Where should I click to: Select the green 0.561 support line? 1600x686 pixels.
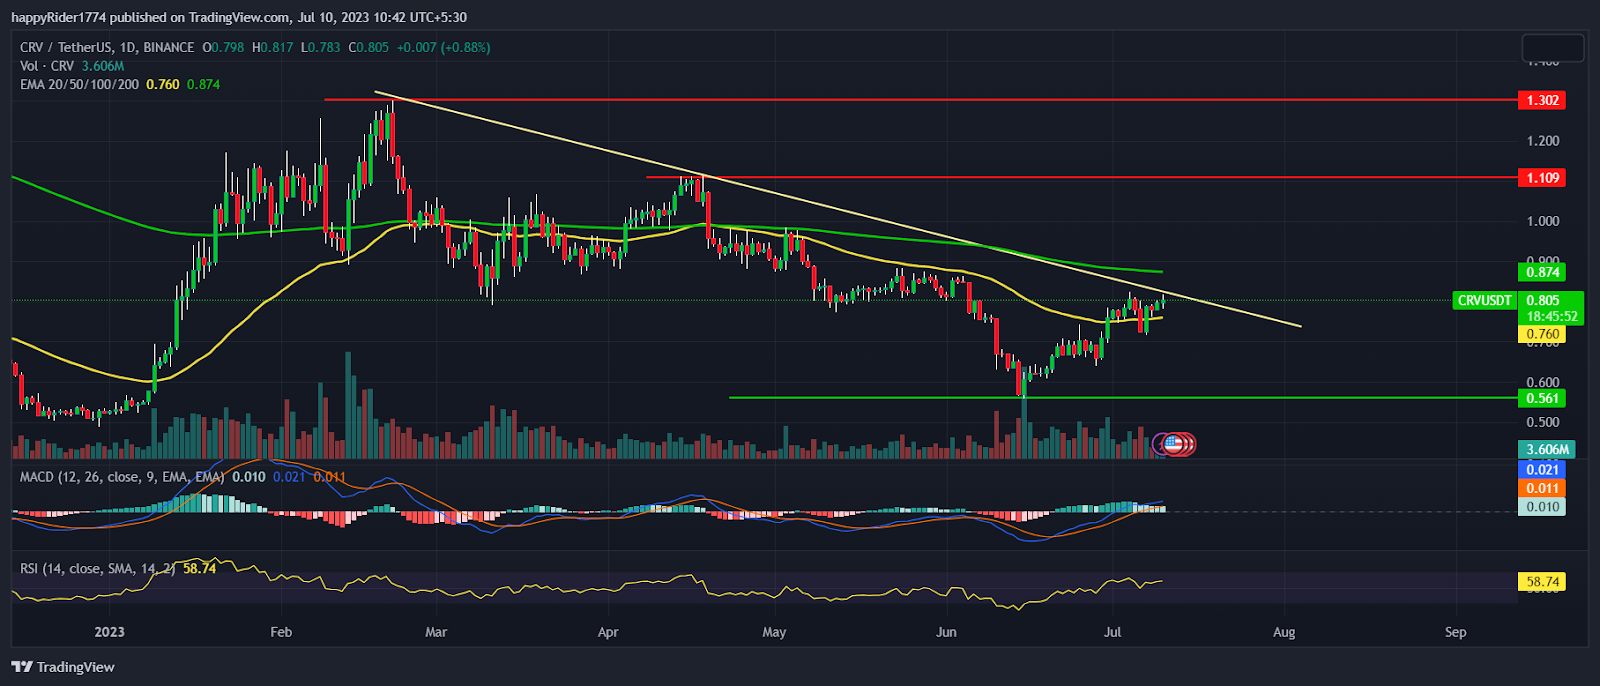(1123, 398)
